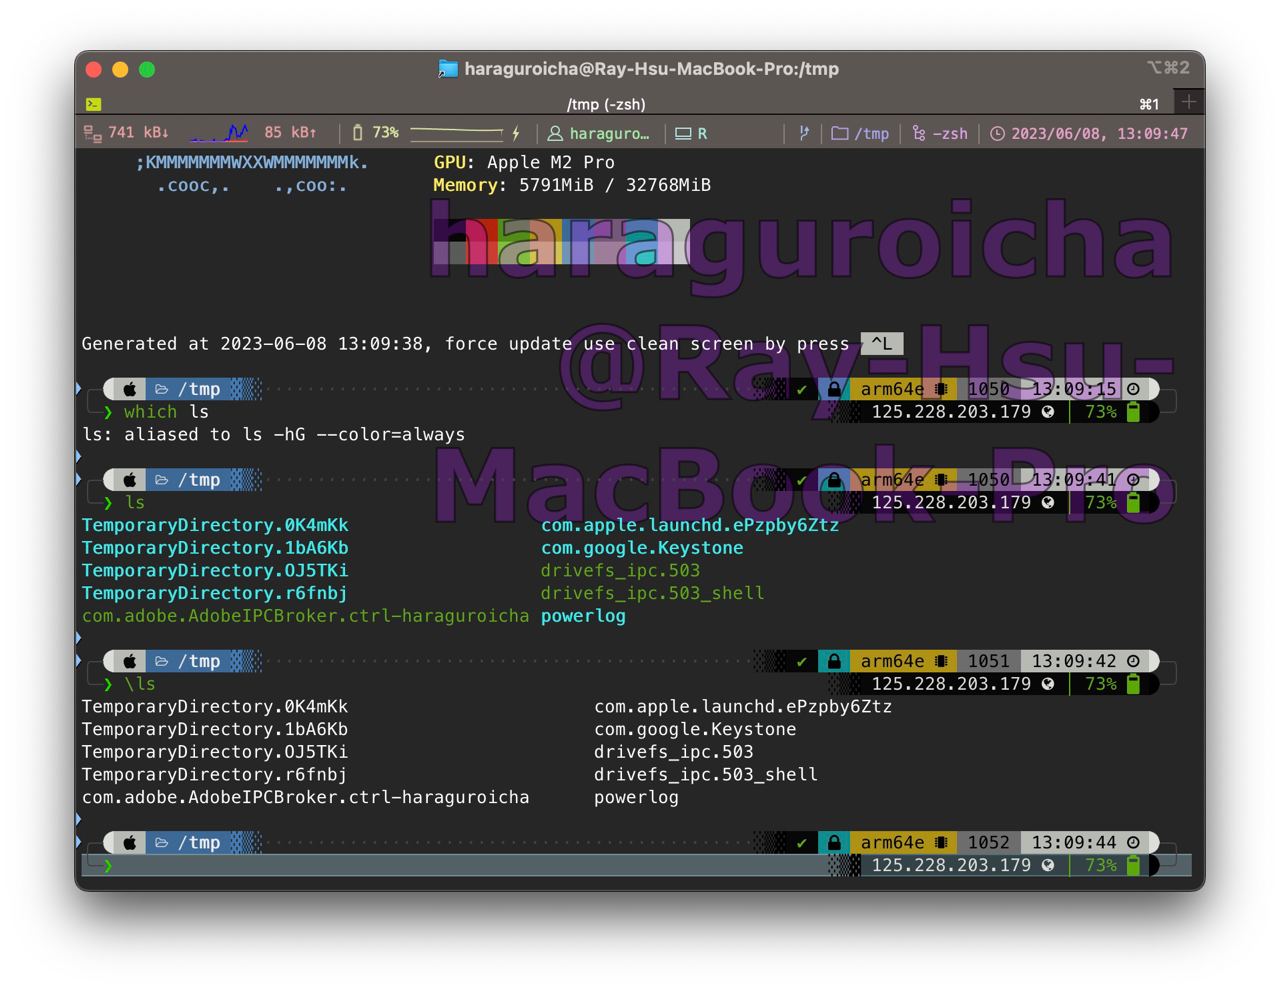
Task: Click the /tmp working directory in status bar
Action: [871, 133]
